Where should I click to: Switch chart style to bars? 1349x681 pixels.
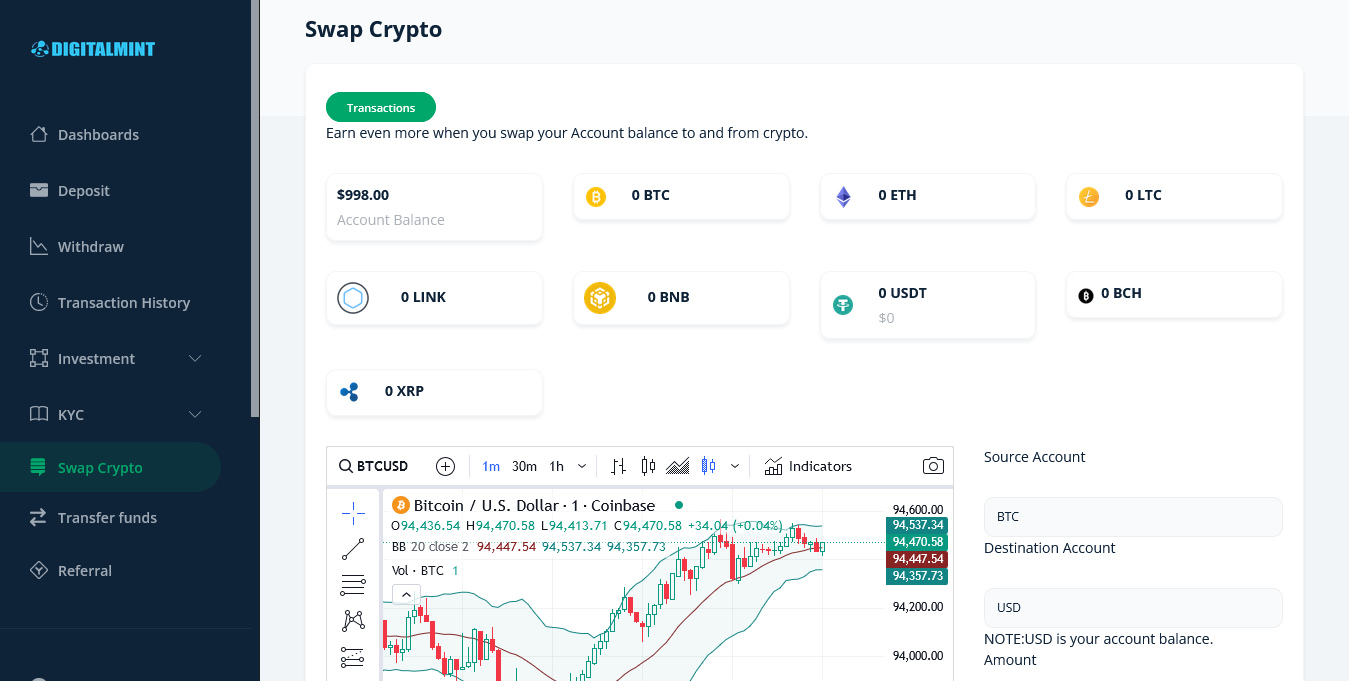click(619, 466)
